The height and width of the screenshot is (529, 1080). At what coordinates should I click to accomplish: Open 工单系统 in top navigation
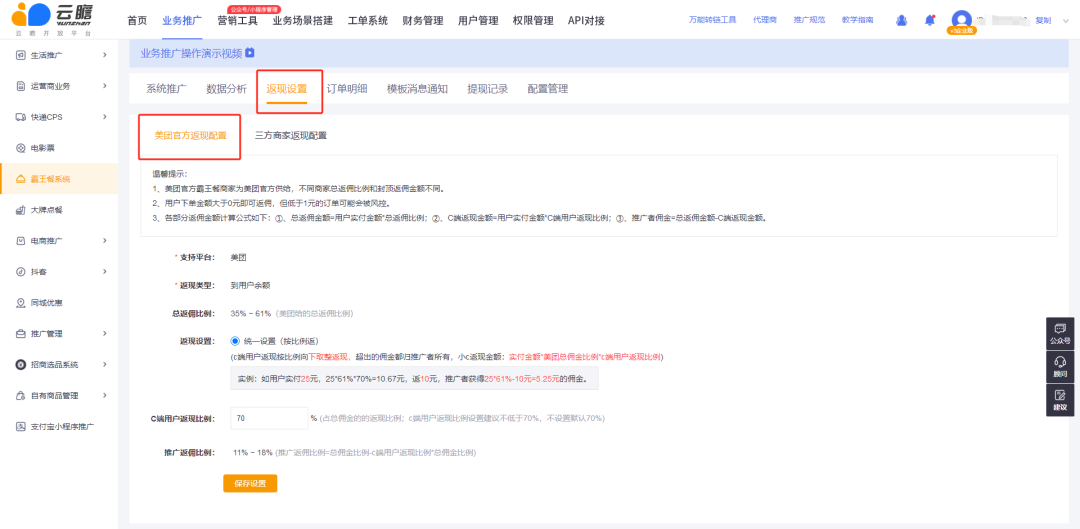[x=368, y=21]
